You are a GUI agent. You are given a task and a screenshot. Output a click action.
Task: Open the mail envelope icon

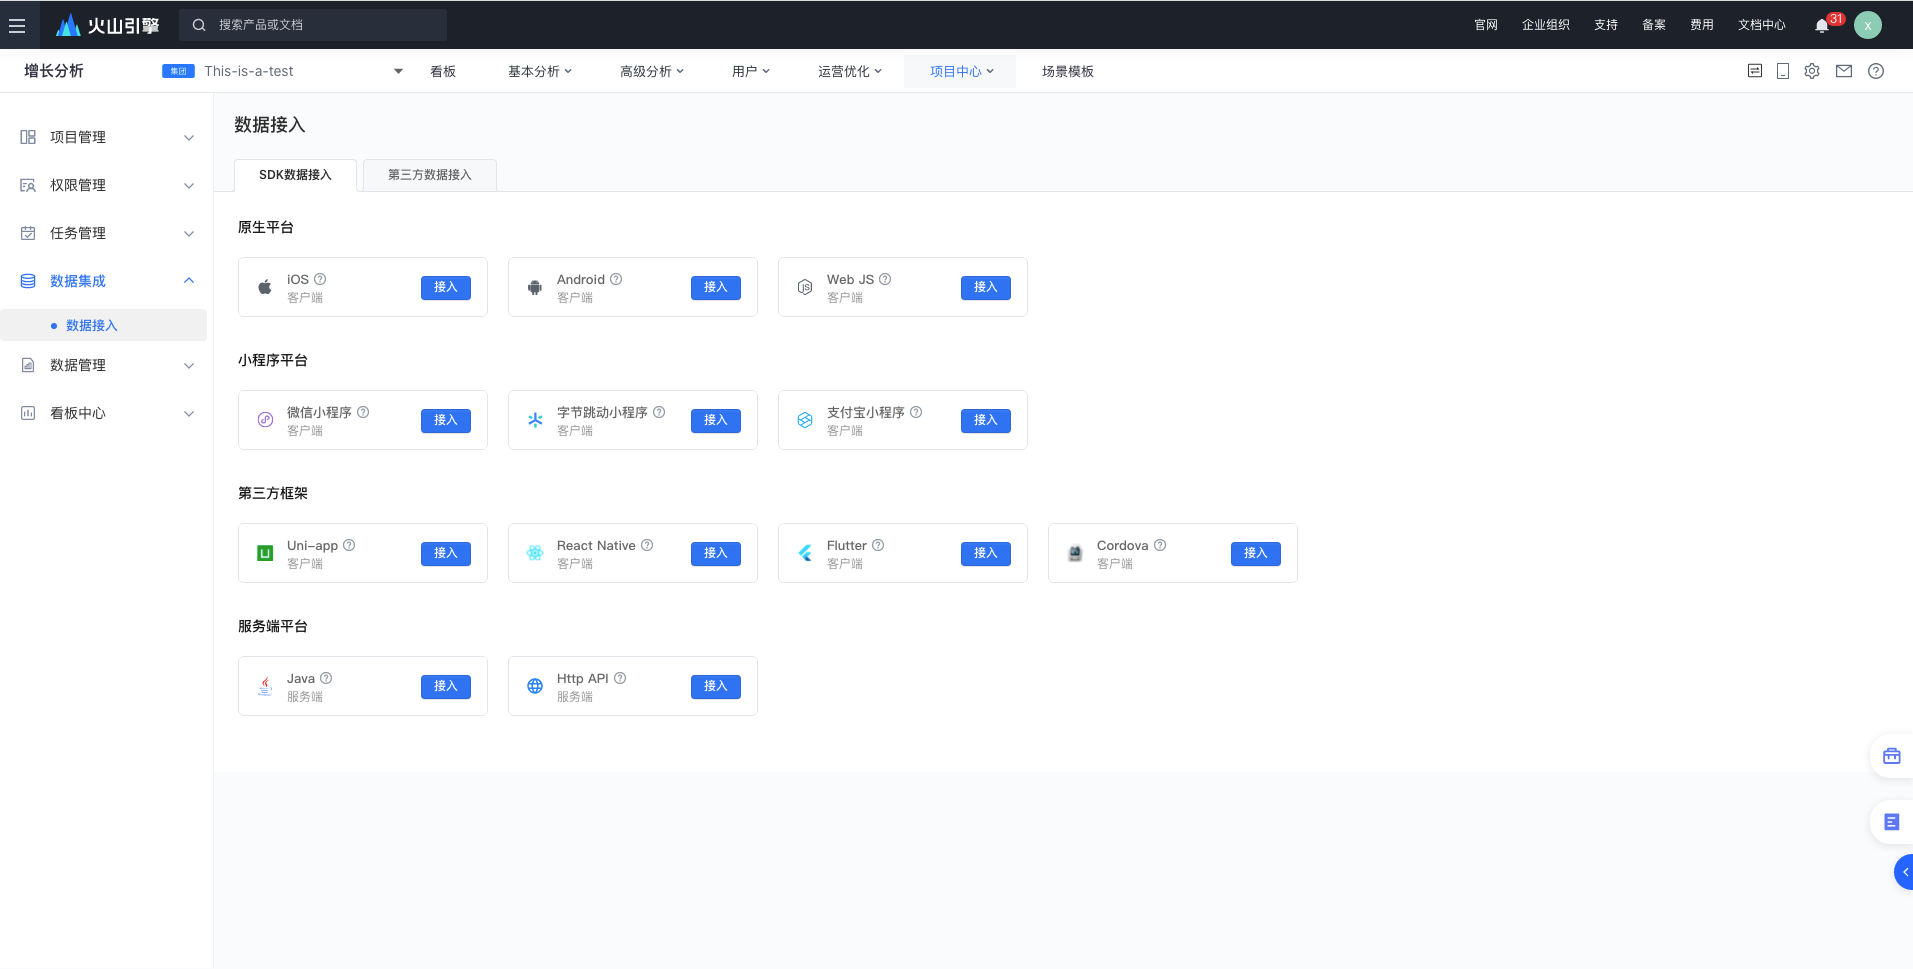[1844, 71]
